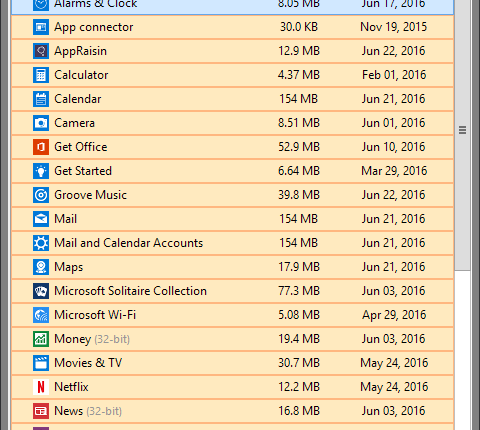Viewport: 480px width, 430px height.
Task: Click the 77.3 MB size value
Action: pyautogui.click(x=299, y=291)
